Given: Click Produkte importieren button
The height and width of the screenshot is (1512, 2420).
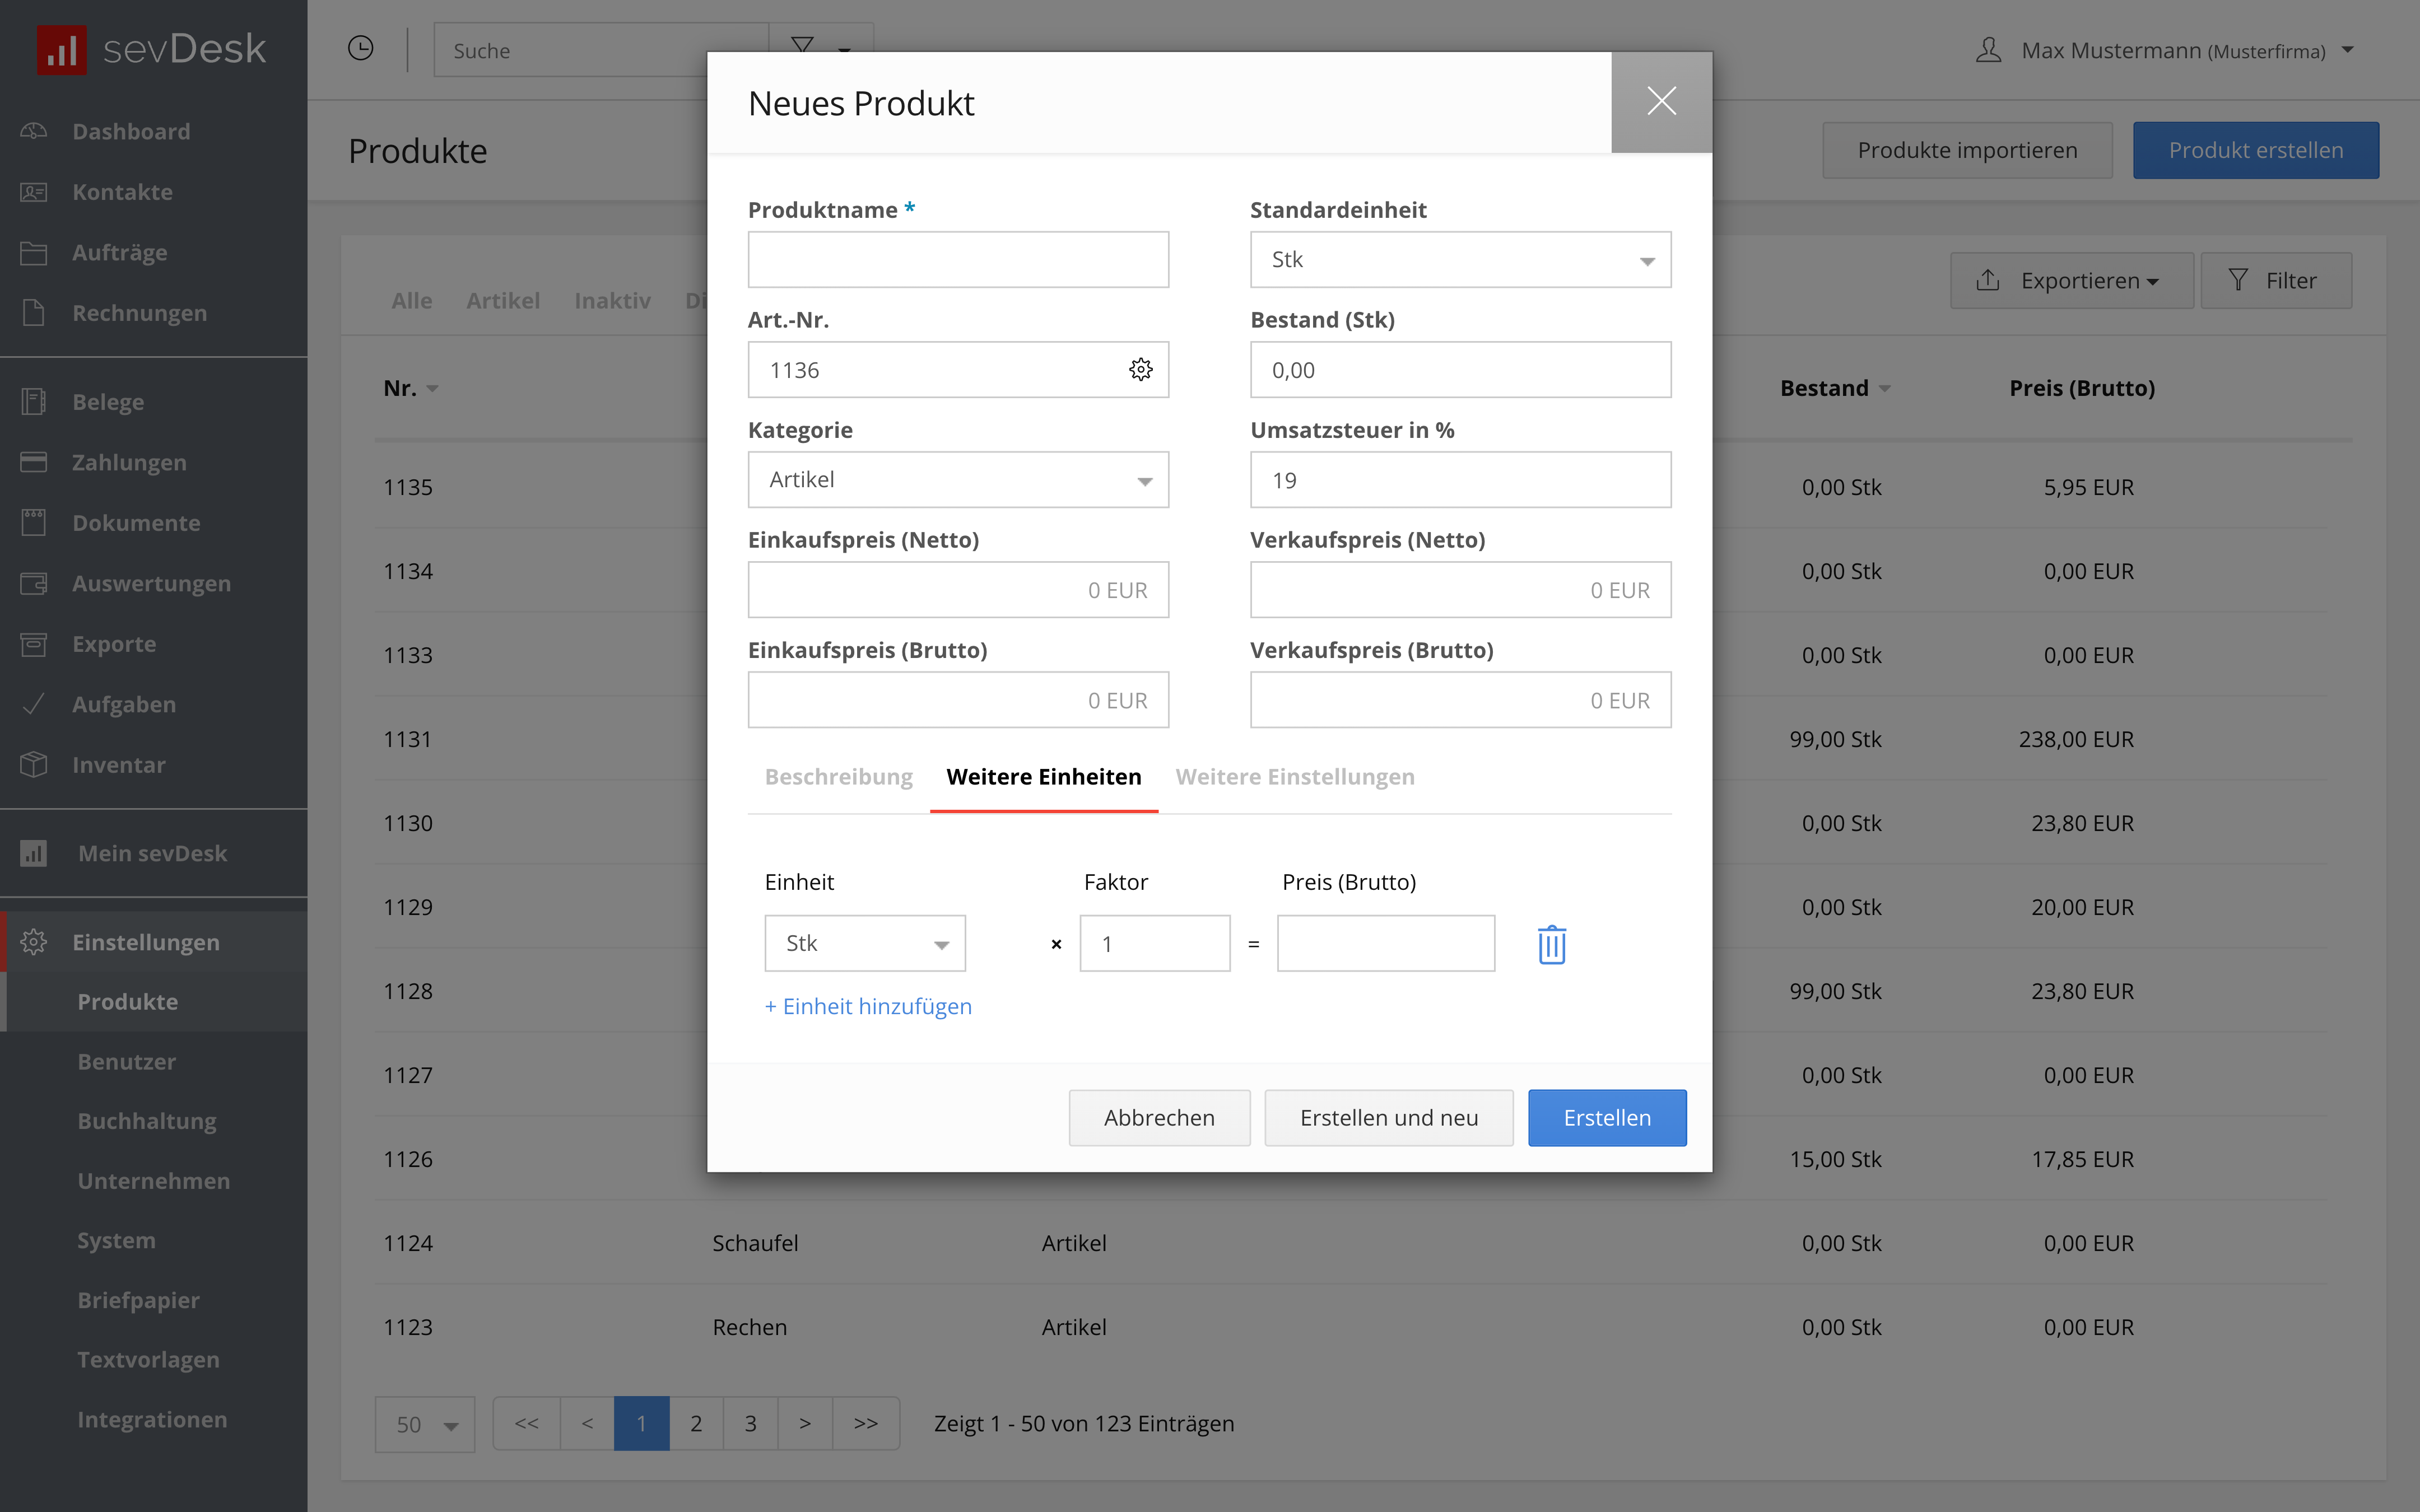Looking at the screenshot, I should tap(1967, 150).
